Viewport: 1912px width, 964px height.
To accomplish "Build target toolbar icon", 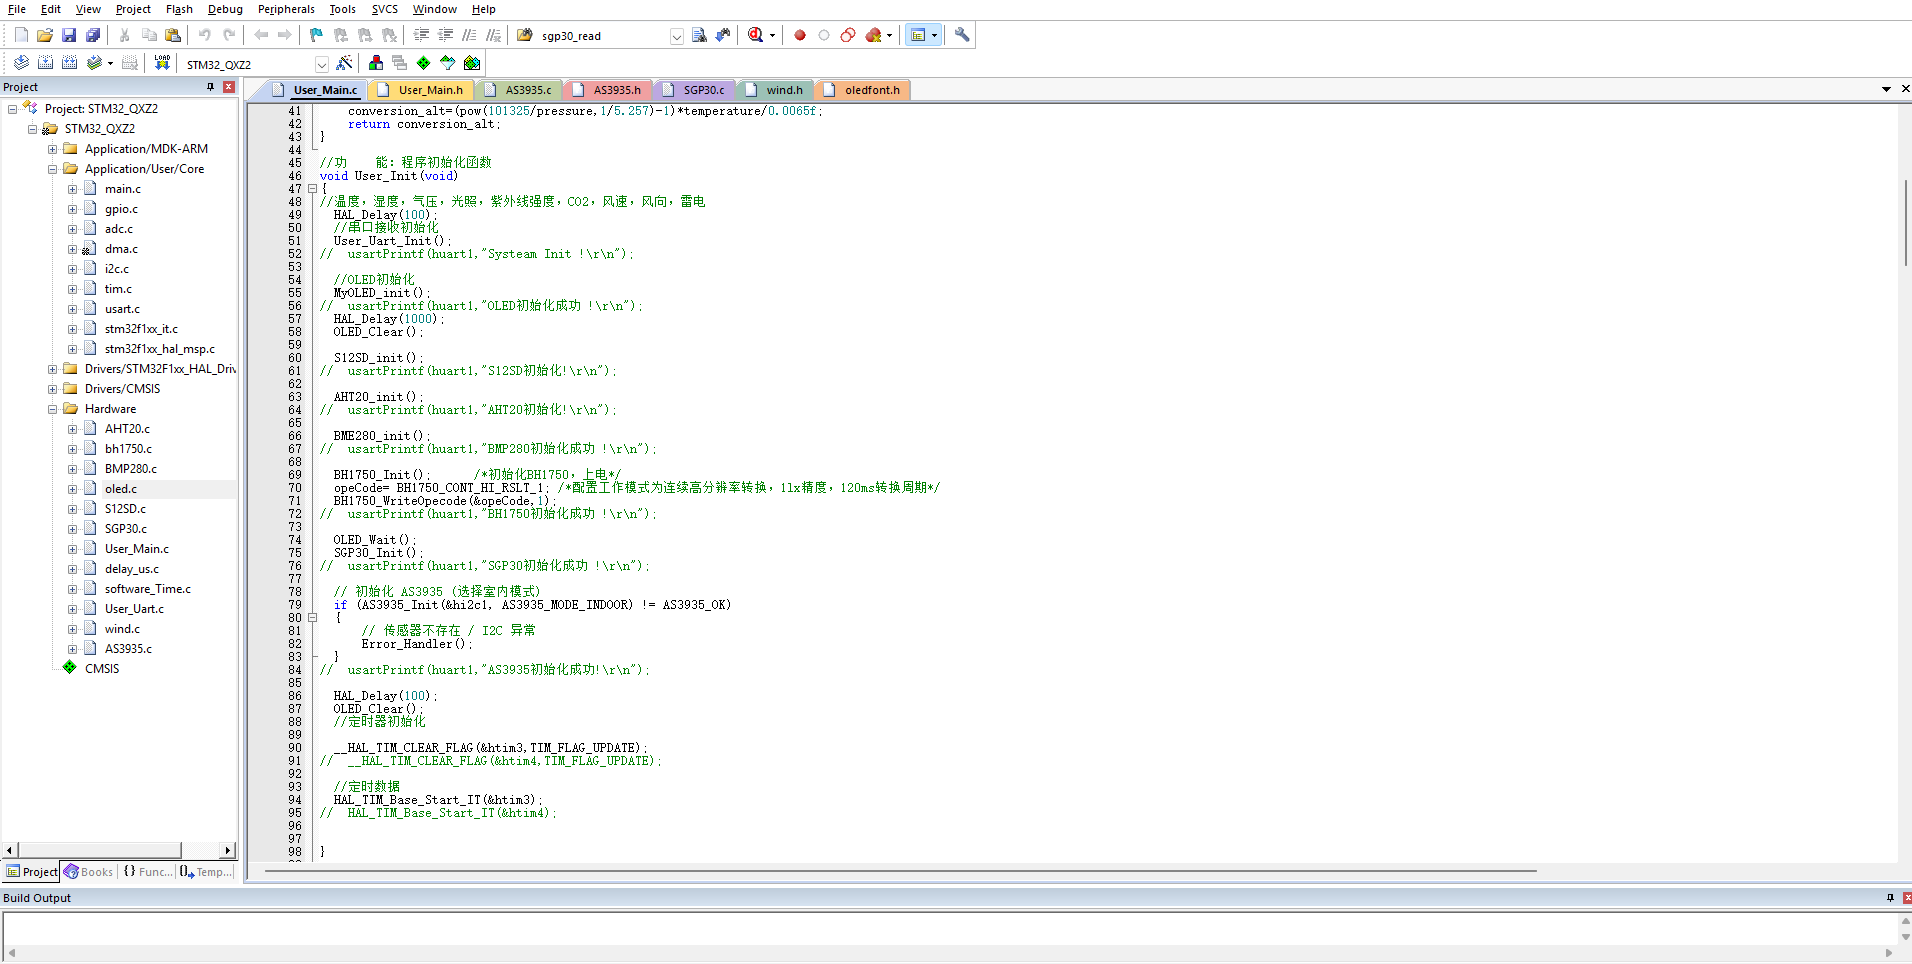I will point(45,63).
